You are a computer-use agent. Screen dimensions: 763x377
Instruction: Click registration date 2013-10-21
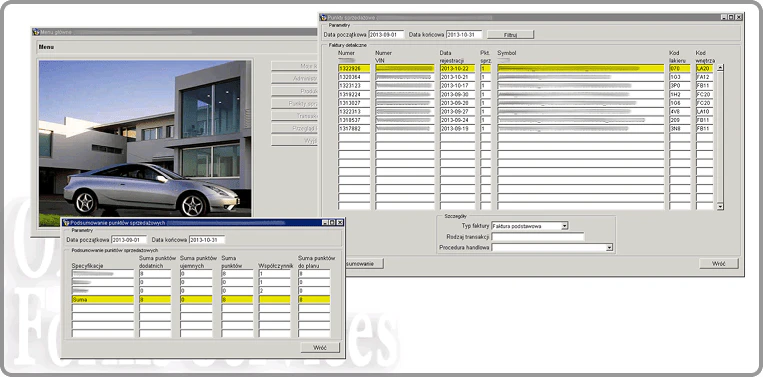click(457, 77)
